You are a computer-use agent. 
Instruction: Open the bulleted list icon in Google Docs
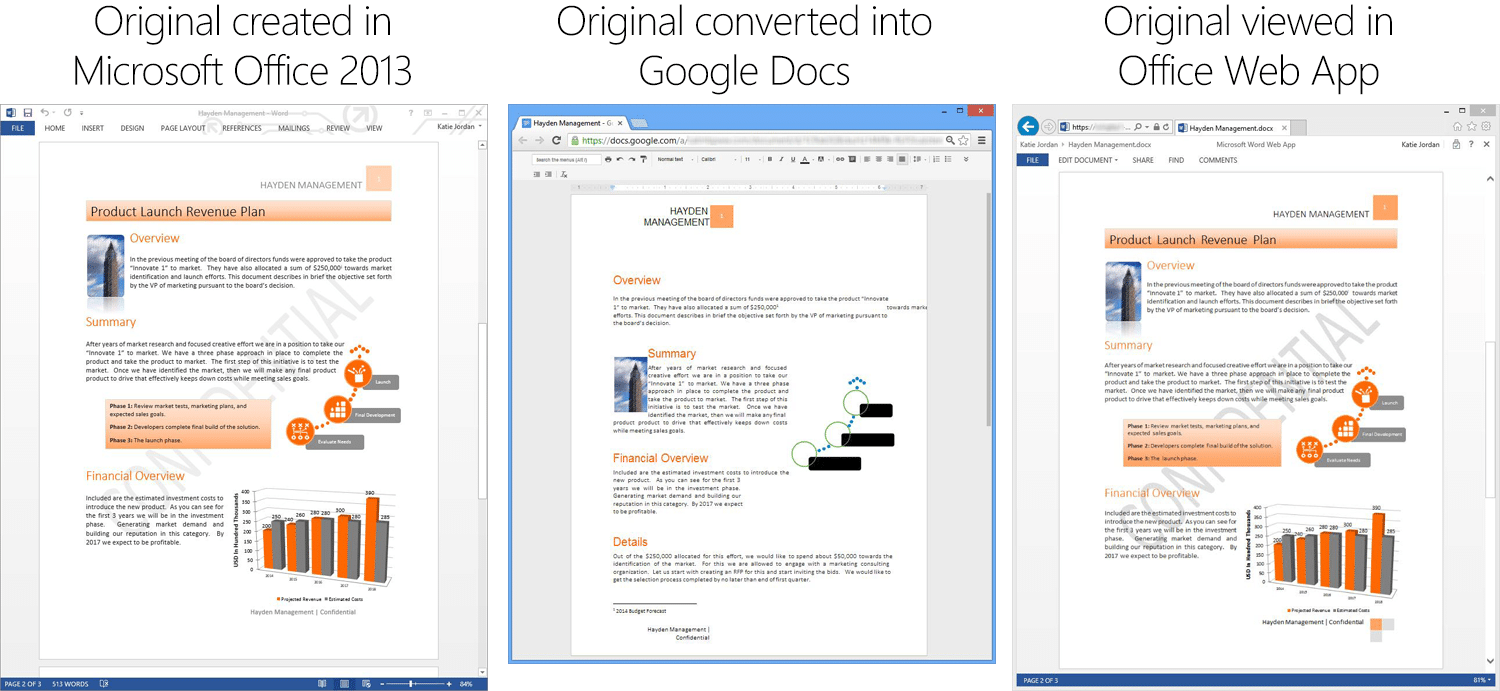click(949, 160)
